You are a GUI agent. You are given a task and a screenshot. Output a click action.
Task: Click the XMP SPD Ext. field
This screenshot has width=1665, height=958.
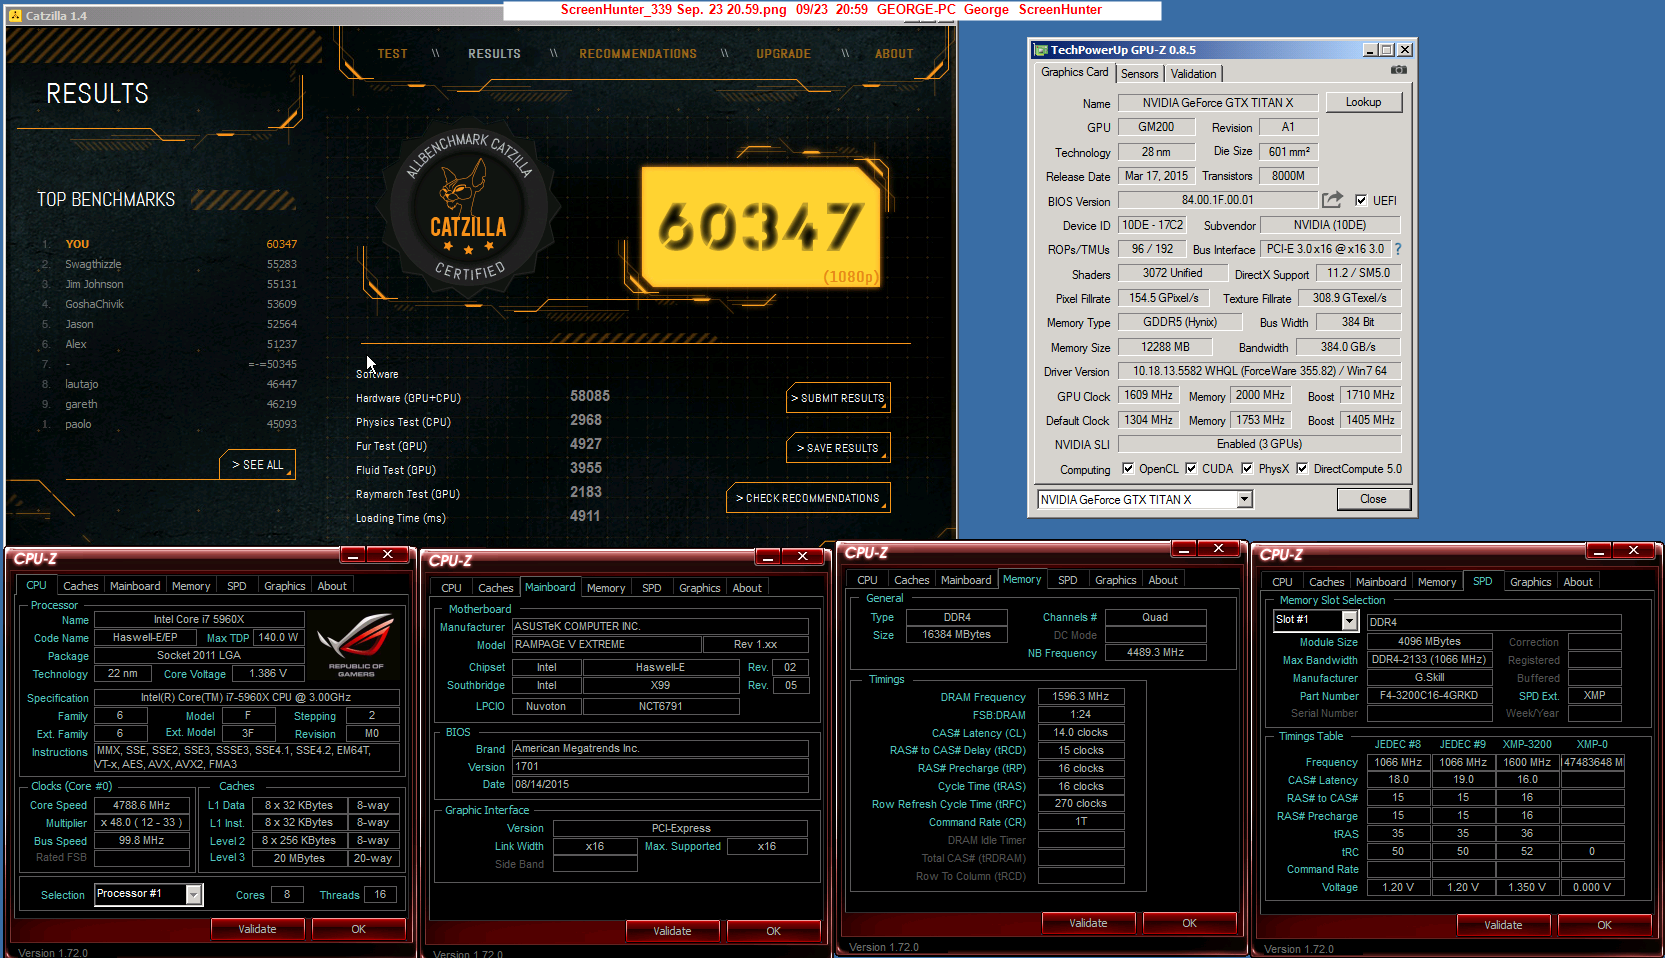(1594, 696)
